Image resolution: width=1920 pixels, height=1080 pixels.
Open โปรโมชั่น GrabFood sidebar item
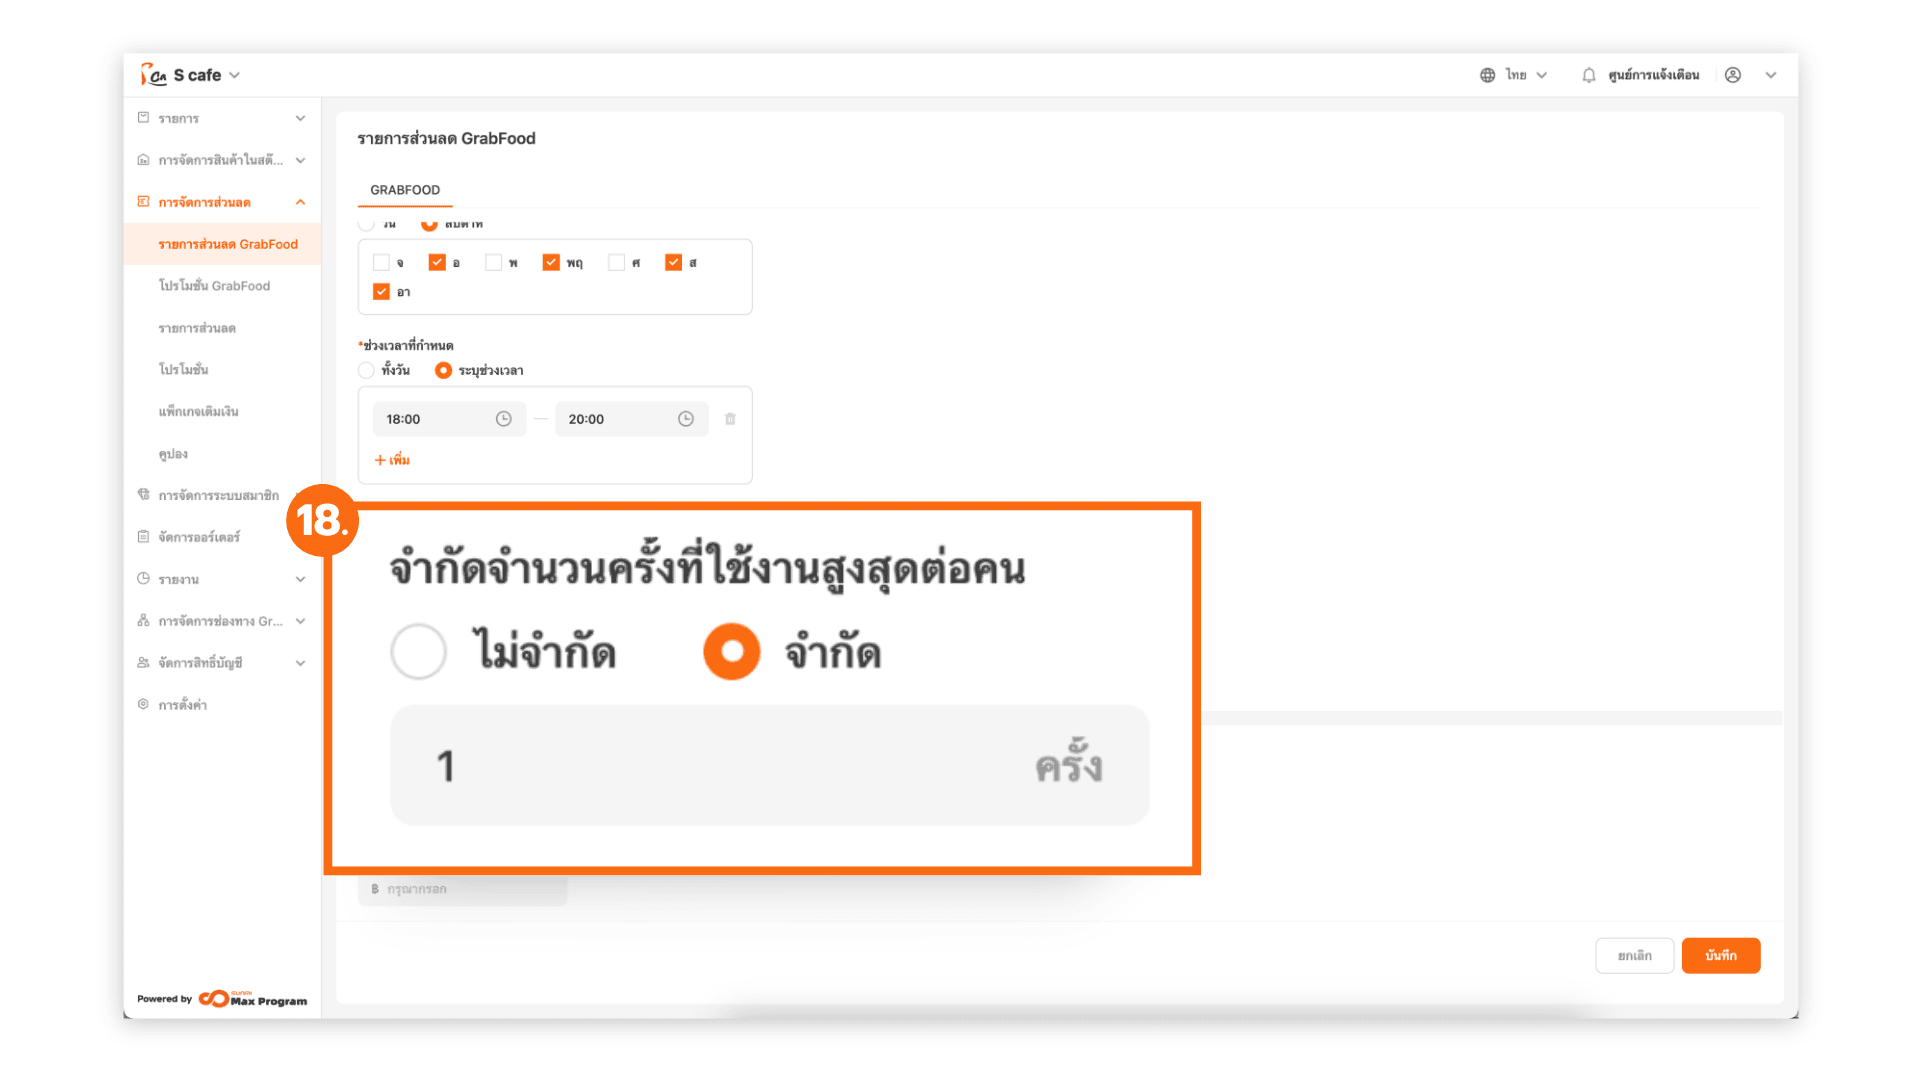(x=214, y=286)
